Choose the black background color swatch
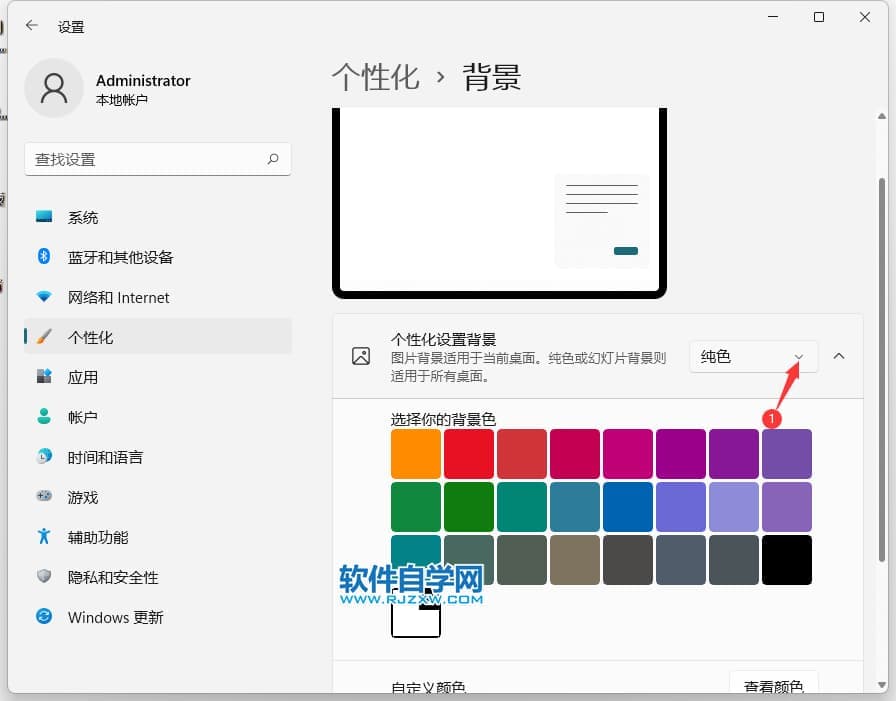This screenshot has width=896, height=701. [x=786, y=560]
